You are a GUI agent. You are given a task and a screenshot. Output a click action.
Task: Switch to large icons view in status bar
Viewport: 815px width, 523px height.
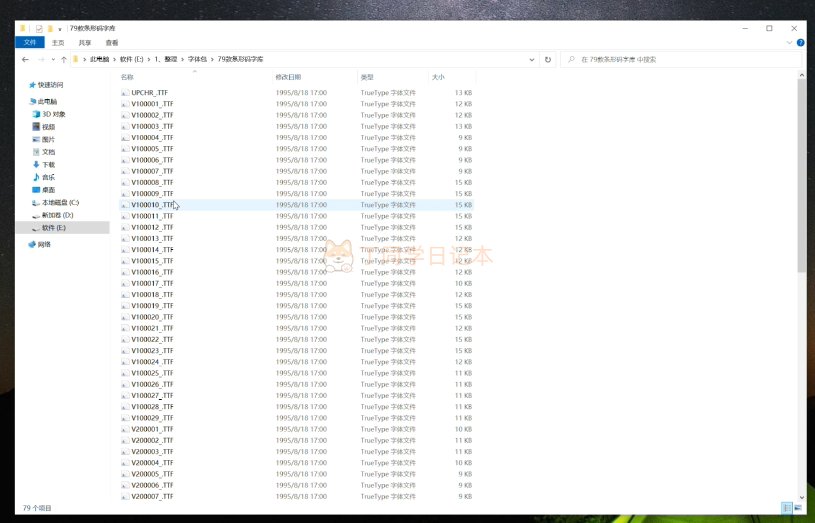[x=799, y=508]
